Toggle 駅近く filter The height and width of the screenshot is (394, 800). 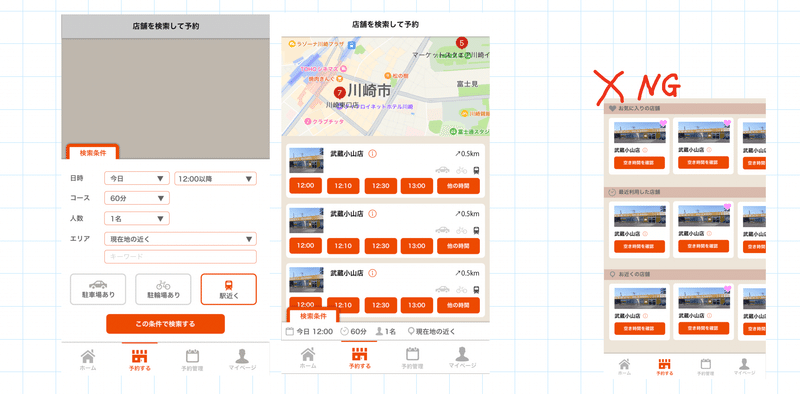tap(229, 289)
